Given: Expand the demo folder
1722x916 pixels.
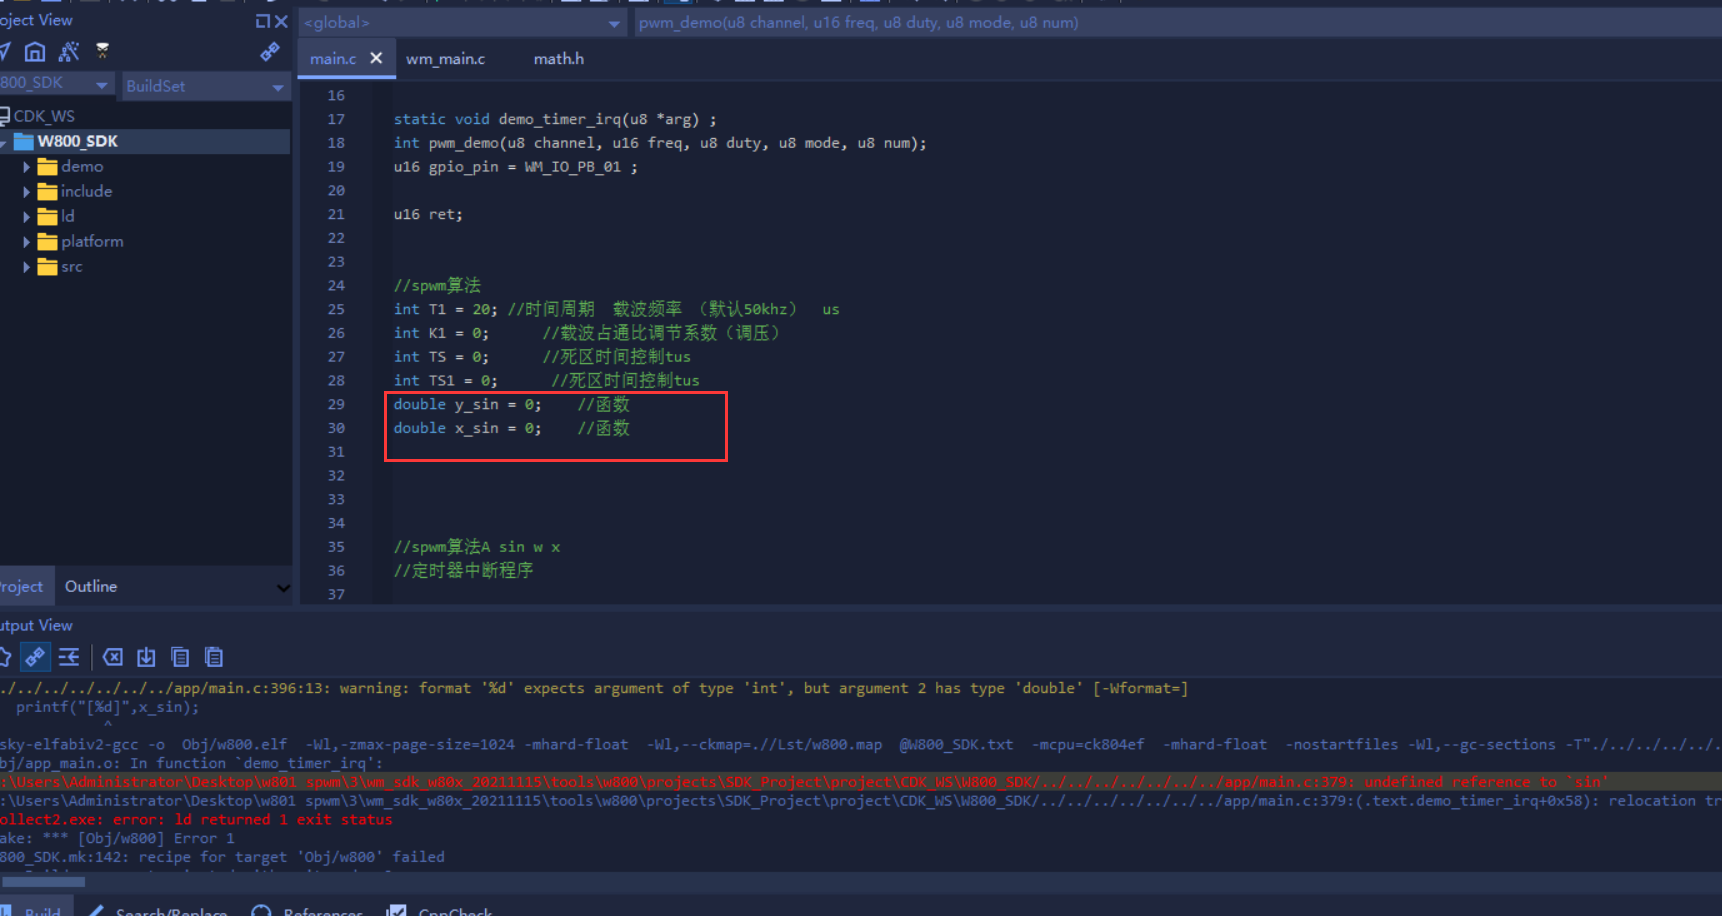Looking at the screenshot, I should (x=27, y=167).
